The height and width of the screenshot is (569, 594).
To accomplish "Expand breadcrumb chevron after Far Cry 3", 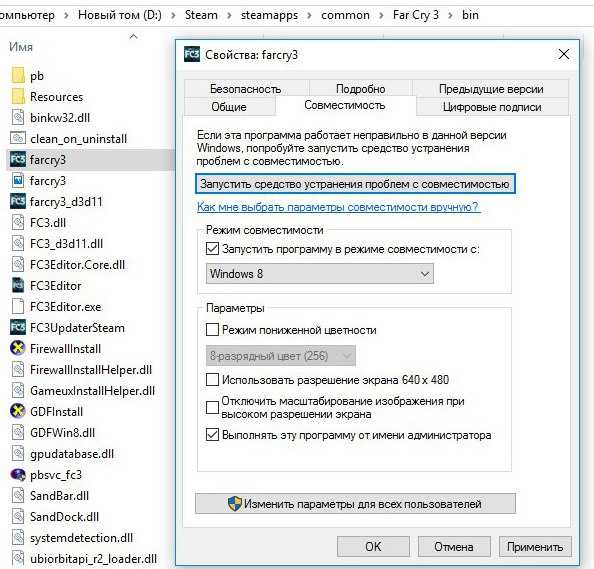I will pyautogui.click(x=450, y=16).
